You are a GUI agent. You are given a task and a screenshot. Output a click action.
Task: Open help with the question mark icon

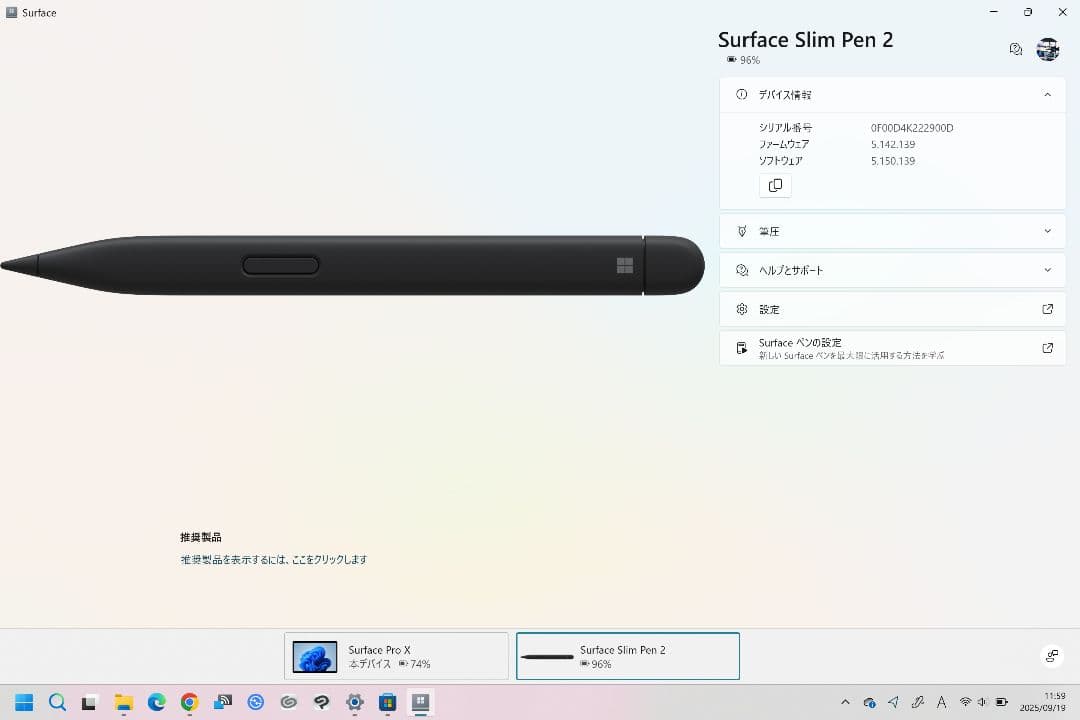point(1015,48)
